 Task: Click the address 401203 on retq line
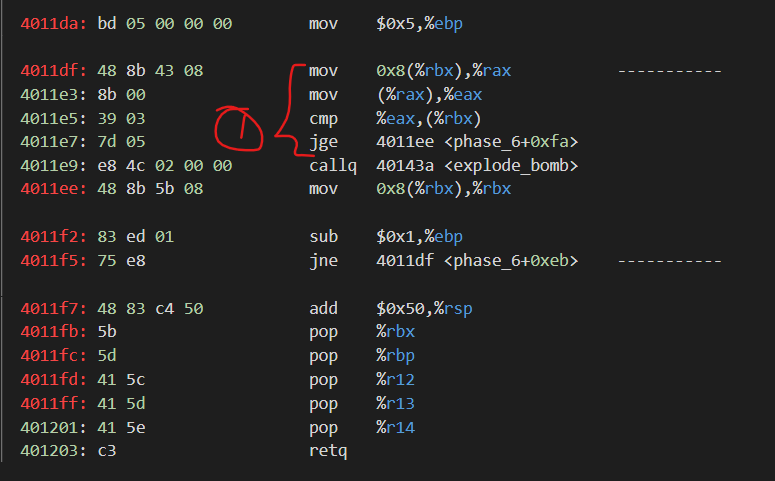pyautogui.click(x=53, y=450)
